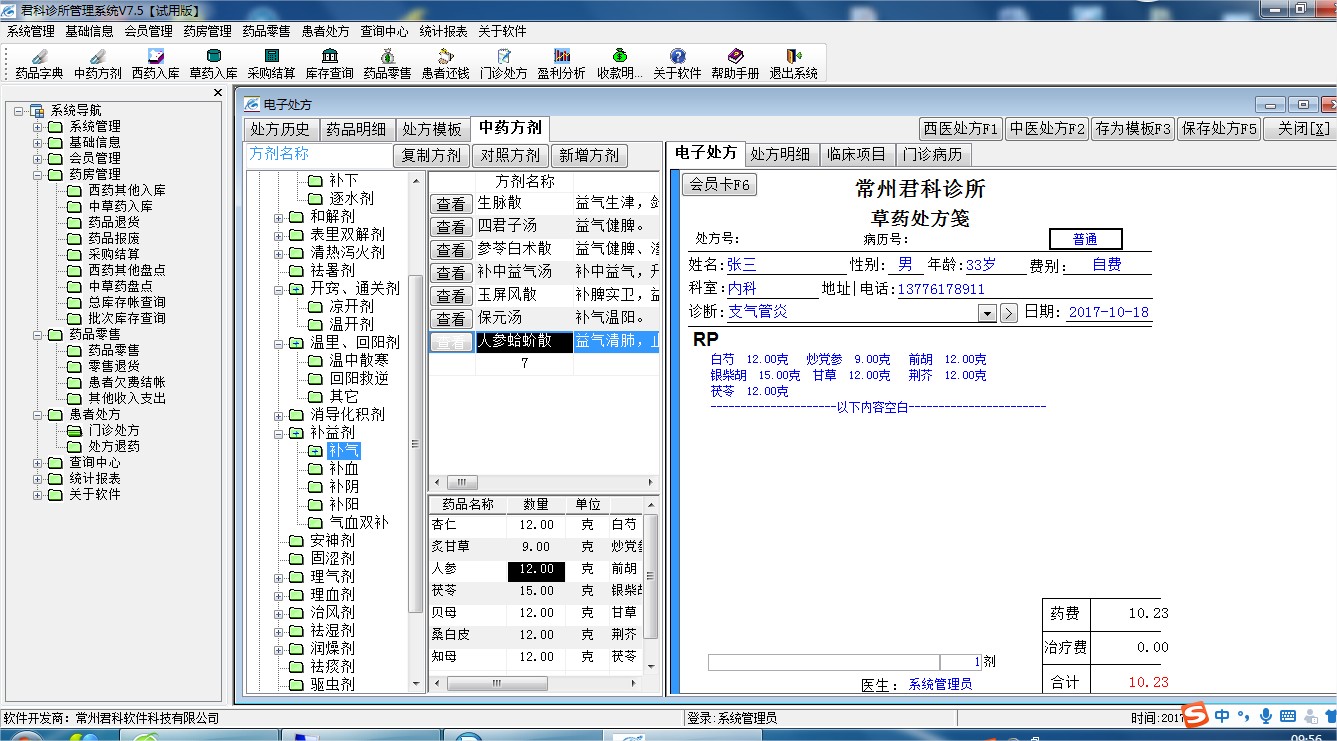Click the 中药方剂 toolbar icon
Viewport: 1337px width, 741px height.
(97, 63)
